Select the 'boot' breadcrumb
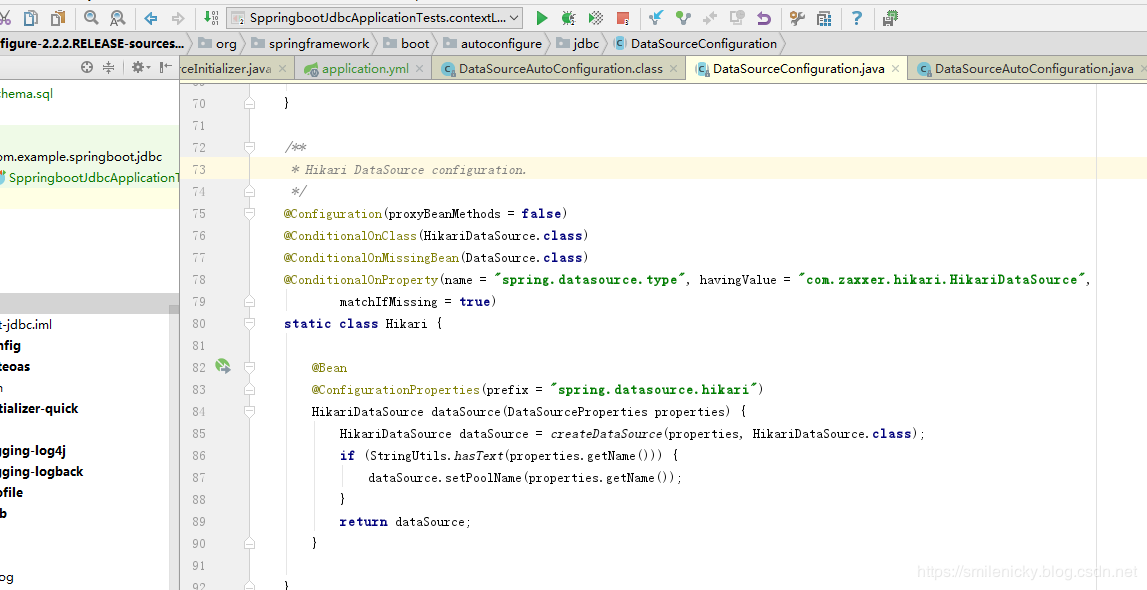 click(406, 43)
